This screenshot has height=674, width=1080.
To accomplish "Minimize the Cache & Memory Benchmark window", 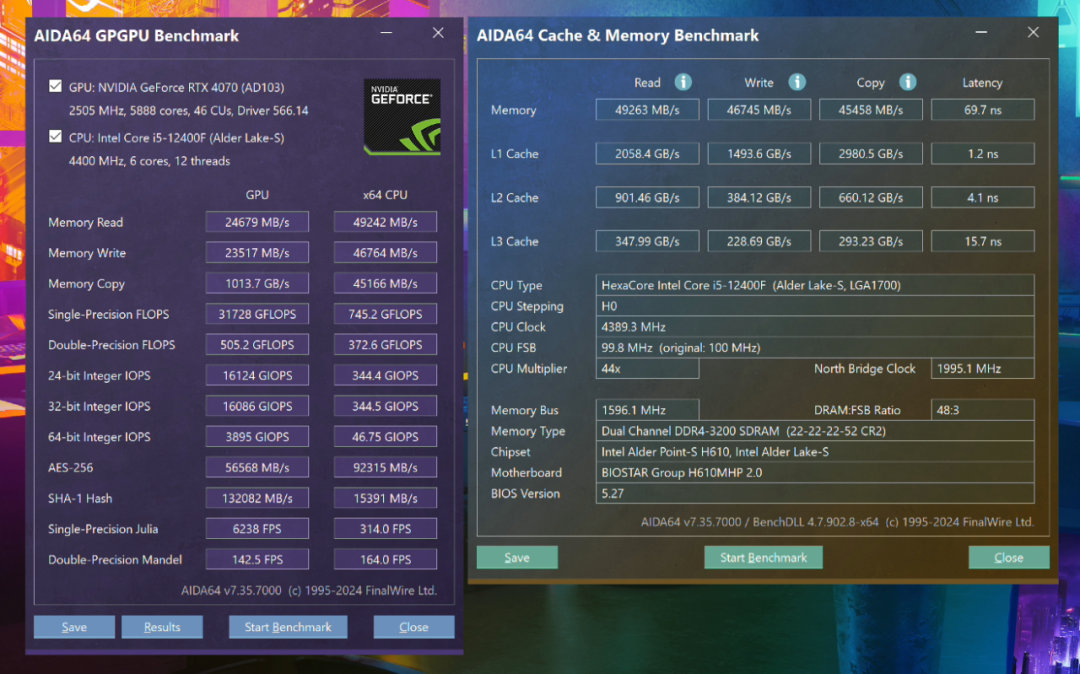I will click(x=982, y=32).
